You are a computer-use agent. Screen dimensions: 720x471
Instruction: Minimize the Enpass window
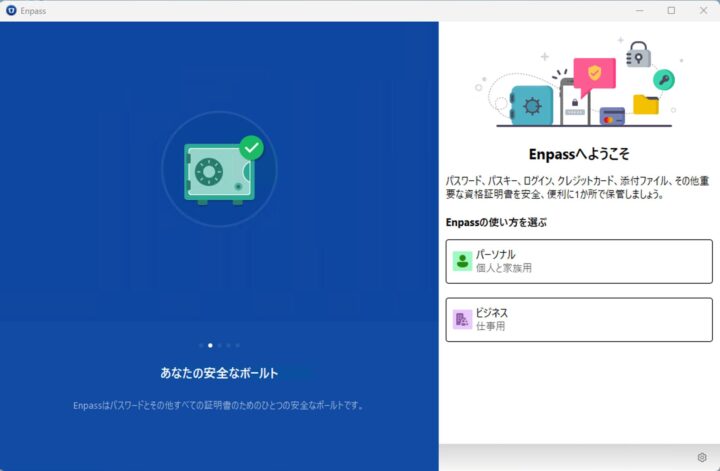(642, 10)
